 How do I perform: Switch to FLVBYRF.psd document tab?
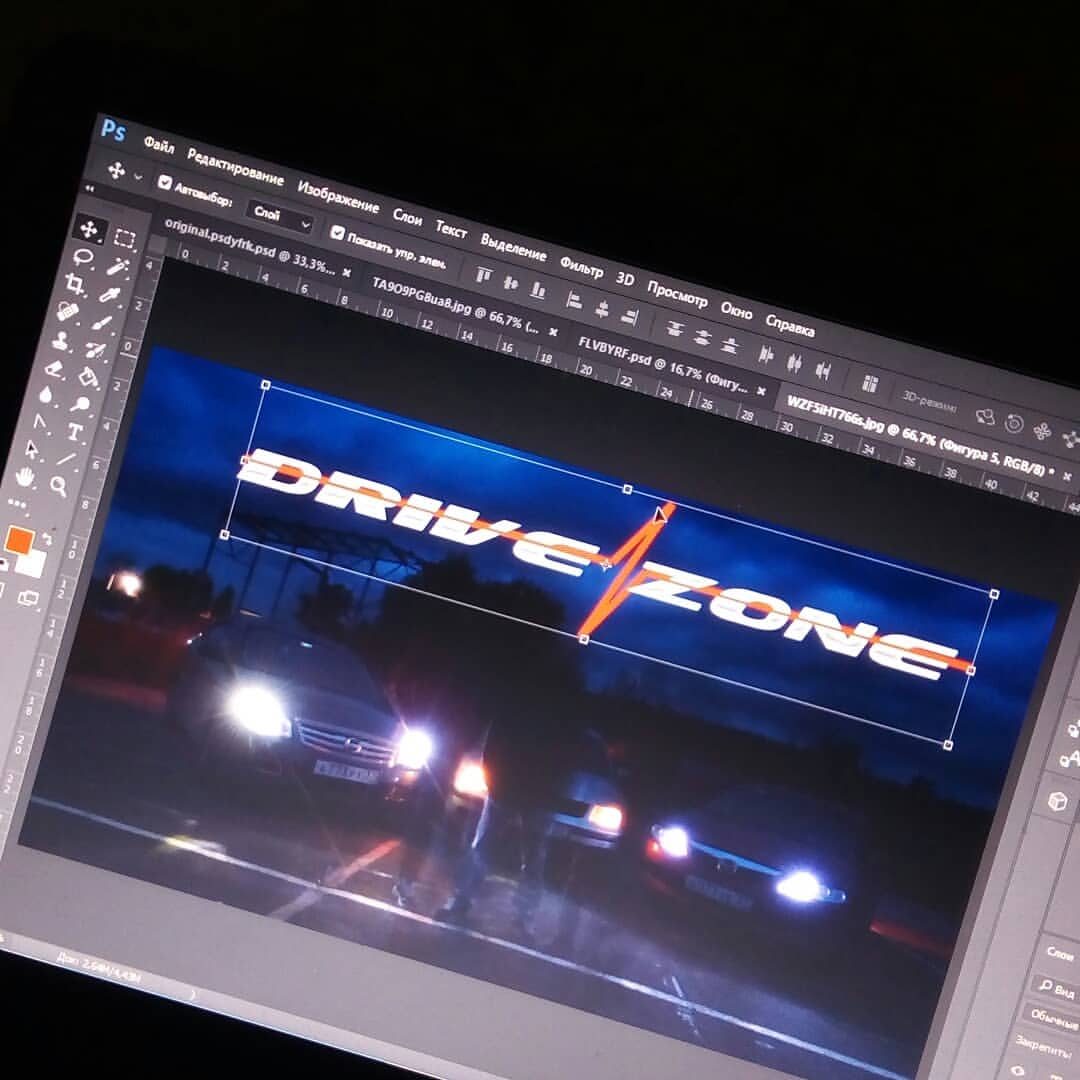coord(663,366)
